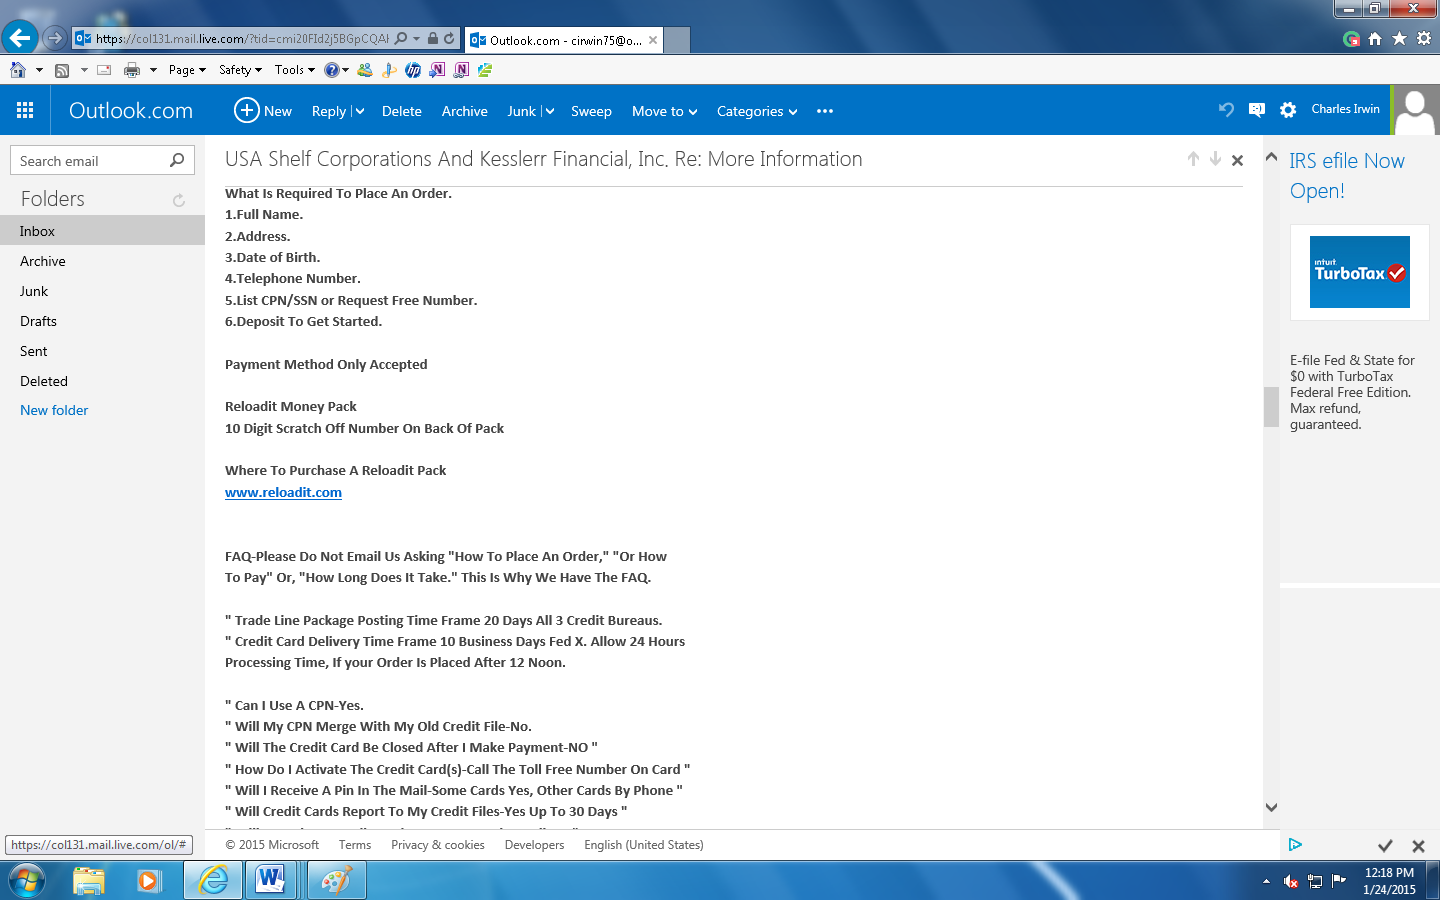Expand the Reply options dropdown arrow
Screen dimensions: 1440x900
tap(359, 112)
